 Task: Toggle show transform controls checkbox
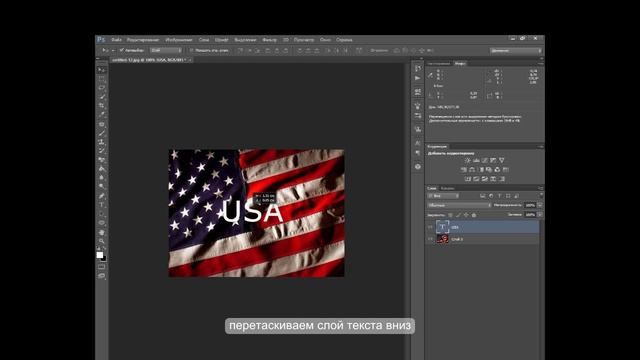pyautogui.click(x=191, y=50)
